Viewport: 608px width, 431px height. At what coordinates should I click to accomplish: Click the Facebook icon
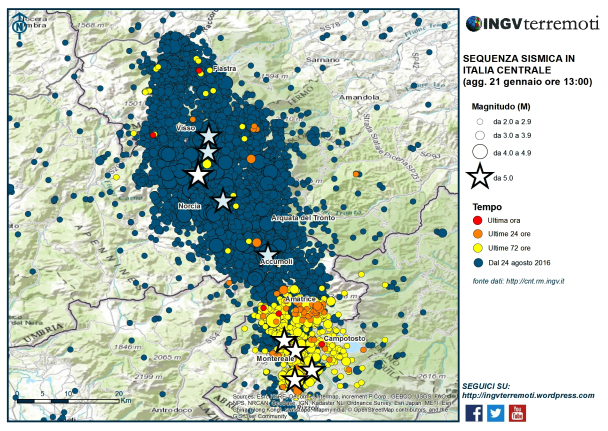click(x=474, y=413)
